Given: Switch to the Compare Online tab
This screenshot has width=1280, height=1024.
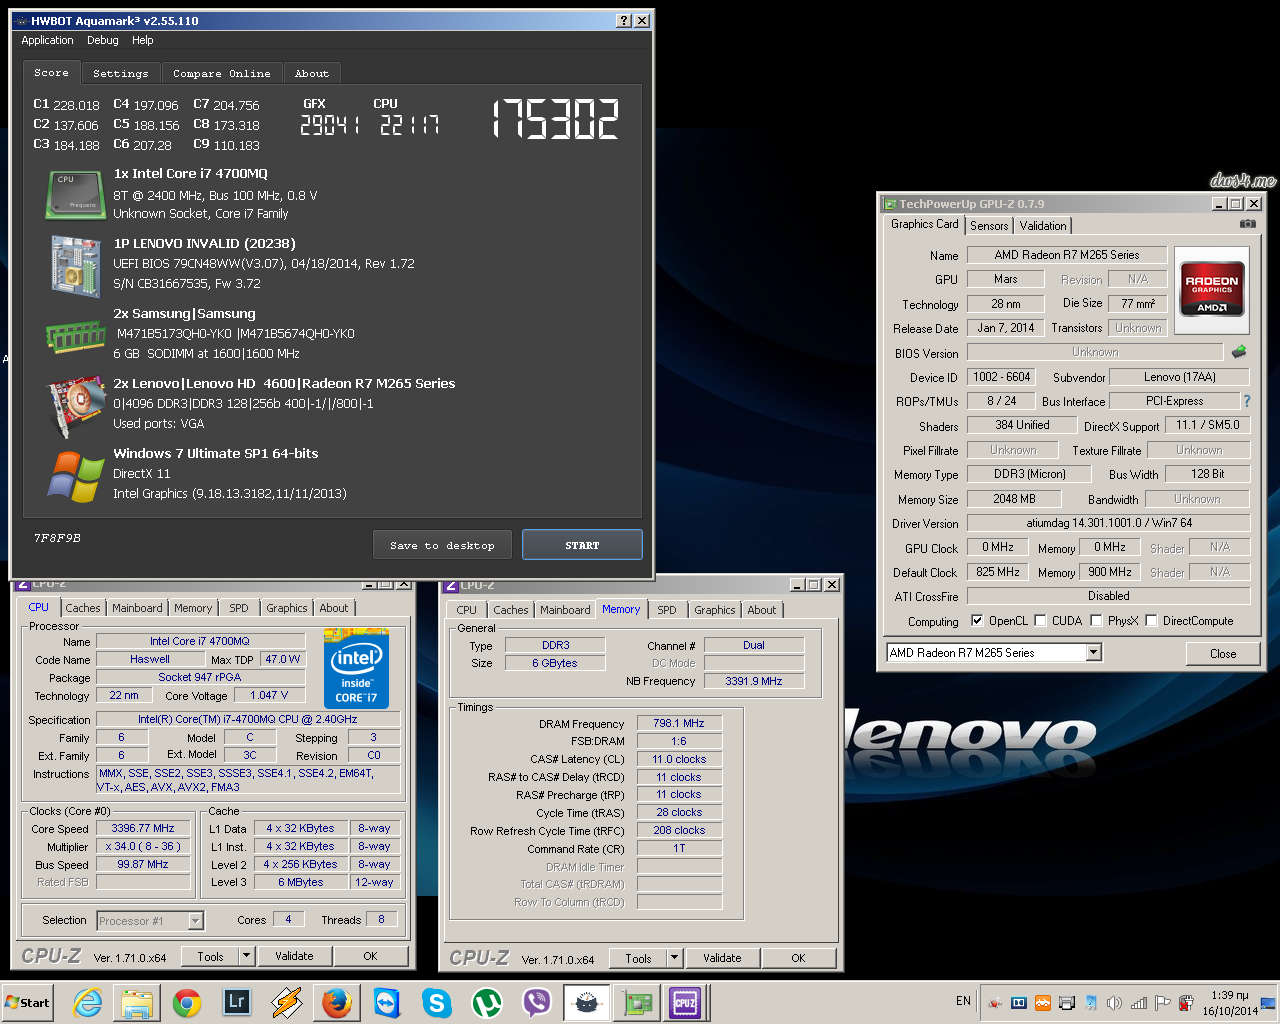Looking at the screenshot, I should 221,73.
